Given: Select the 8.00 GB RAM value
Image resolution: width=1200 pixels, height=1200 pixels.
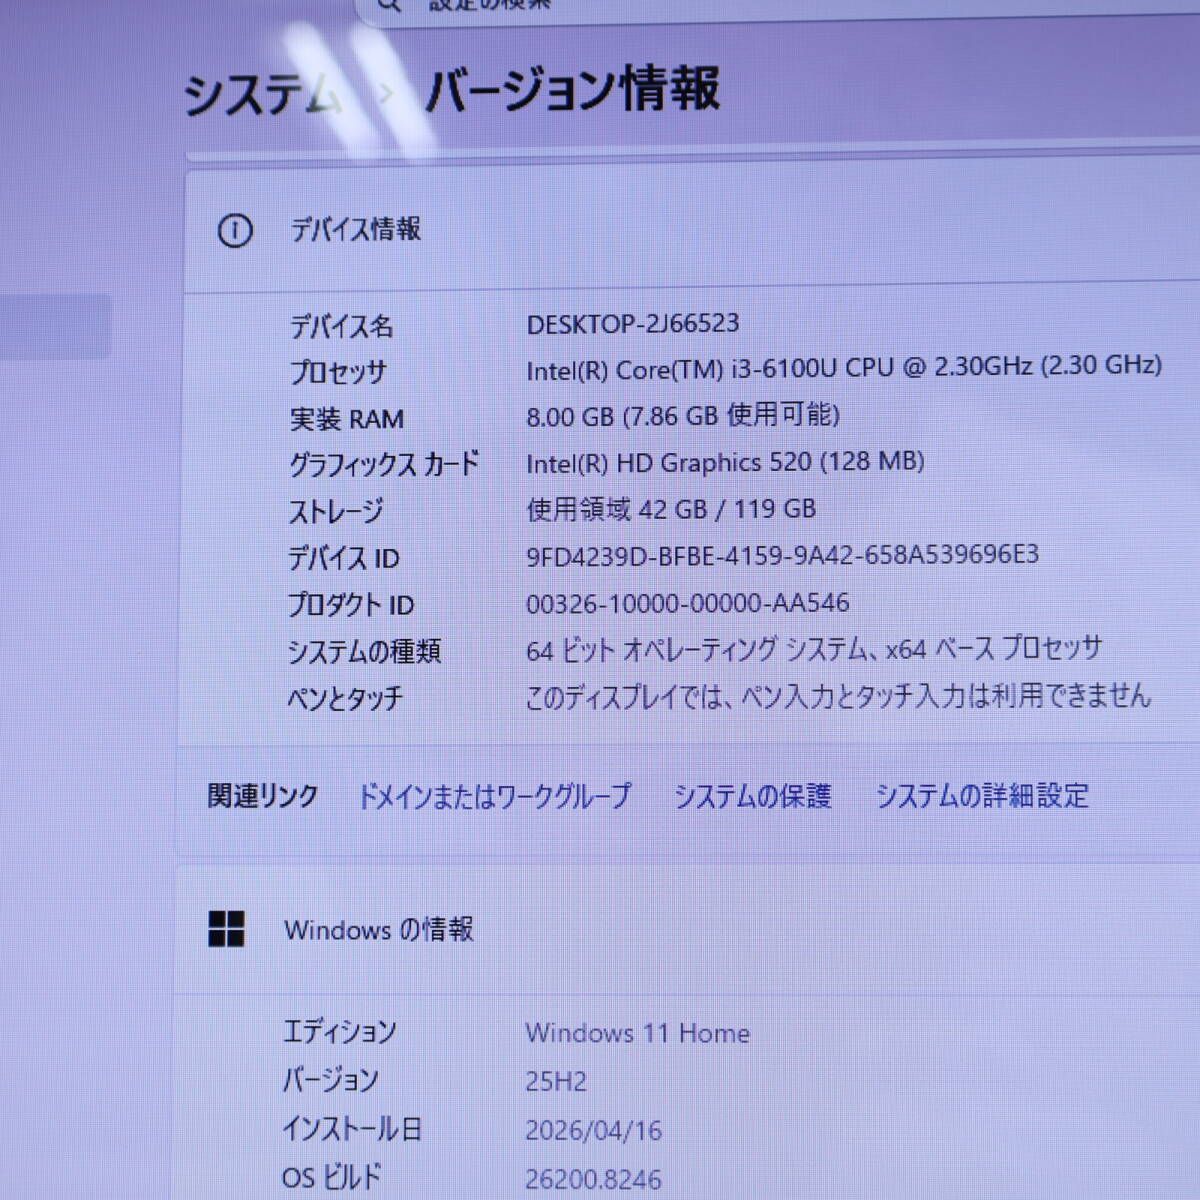Looking at the screenshot, I should click(x=683, y=415).
